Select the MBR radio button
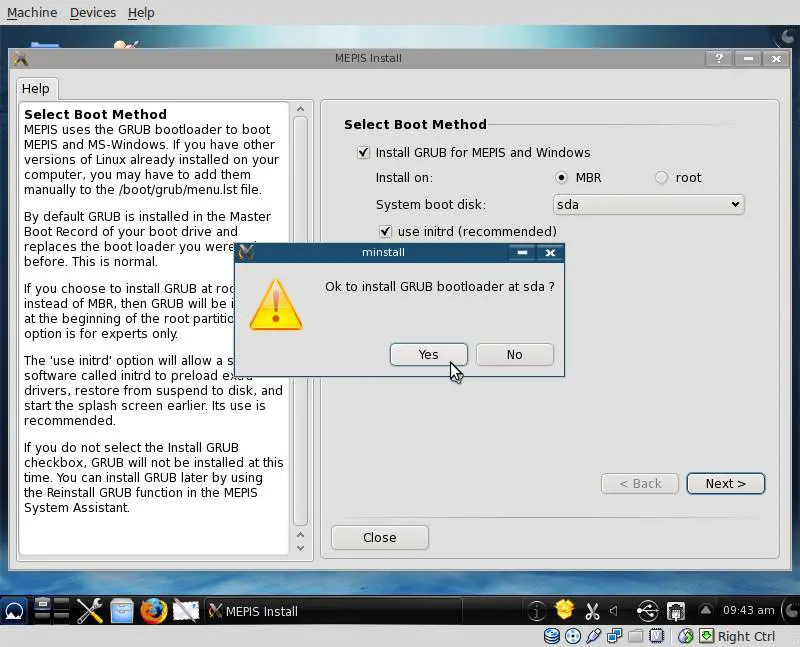 [x=561, y=178]
